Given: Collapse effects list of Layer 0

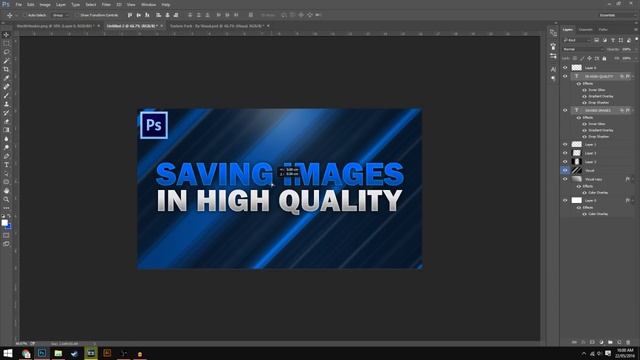Looking at the screenshot, I should 632,200.
